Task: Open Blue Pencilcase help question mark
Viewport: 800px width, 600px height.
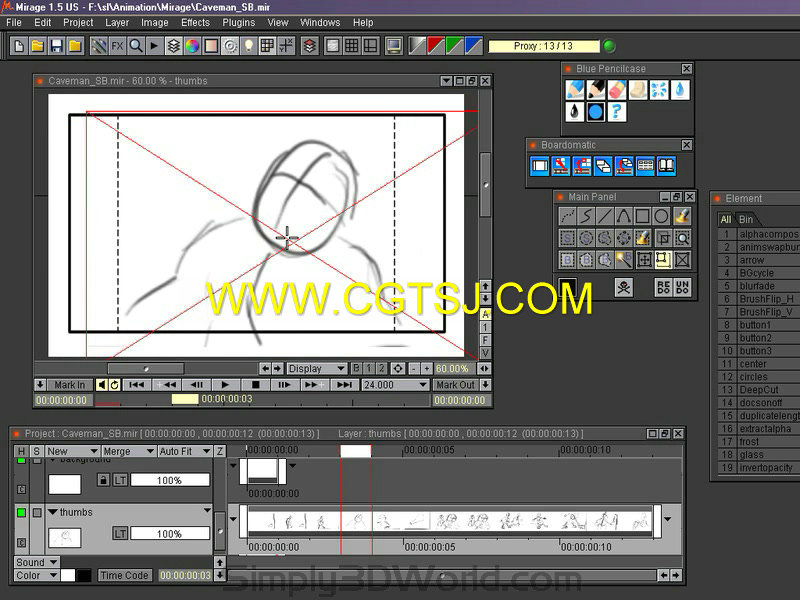Action: click(617, 112)
